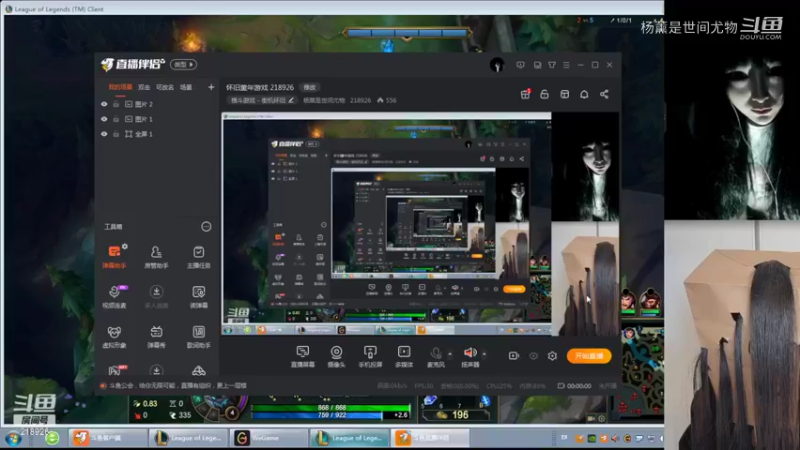Toggle lock on 图片 2 layer
This screenshot has width=800, height=450.
116,104
